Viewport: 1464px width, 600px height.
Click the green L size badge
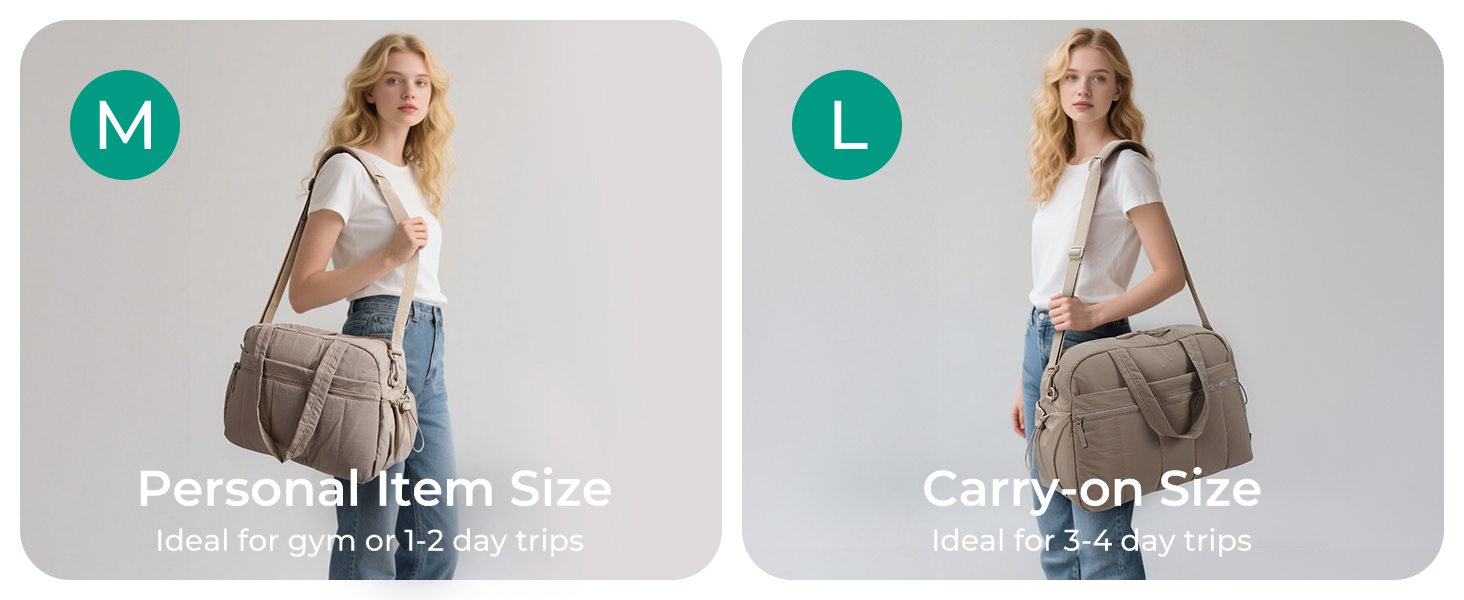[847, 125]
